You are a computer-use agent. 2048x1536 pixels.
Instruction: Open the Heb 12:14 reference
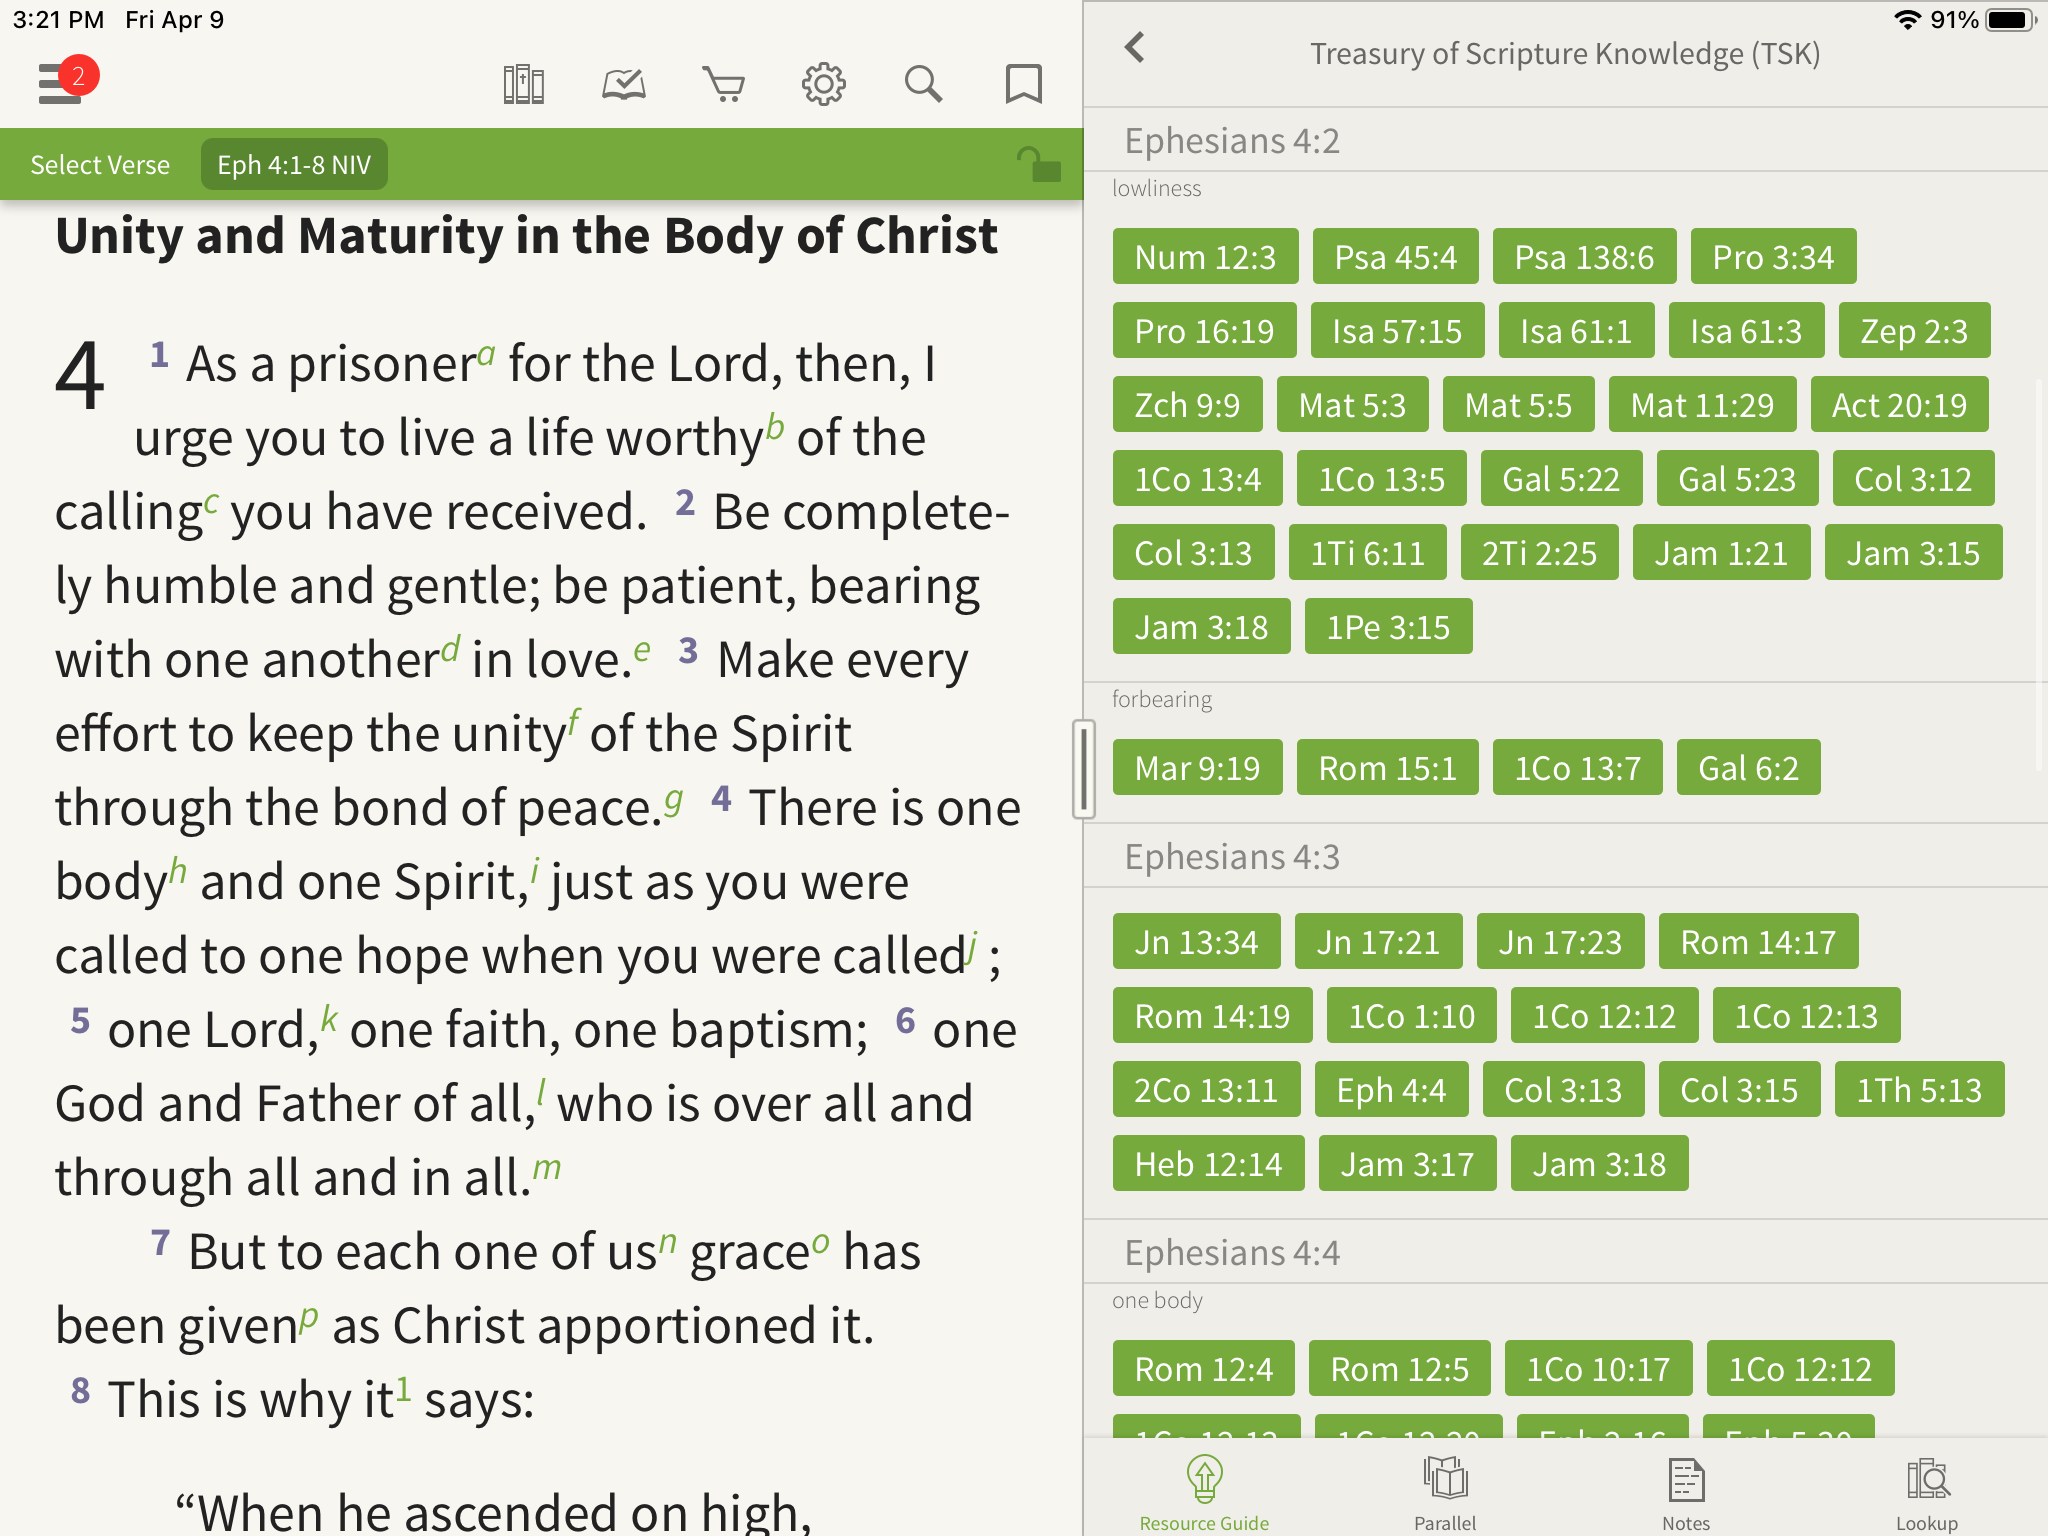(x=1208, y=1164)
